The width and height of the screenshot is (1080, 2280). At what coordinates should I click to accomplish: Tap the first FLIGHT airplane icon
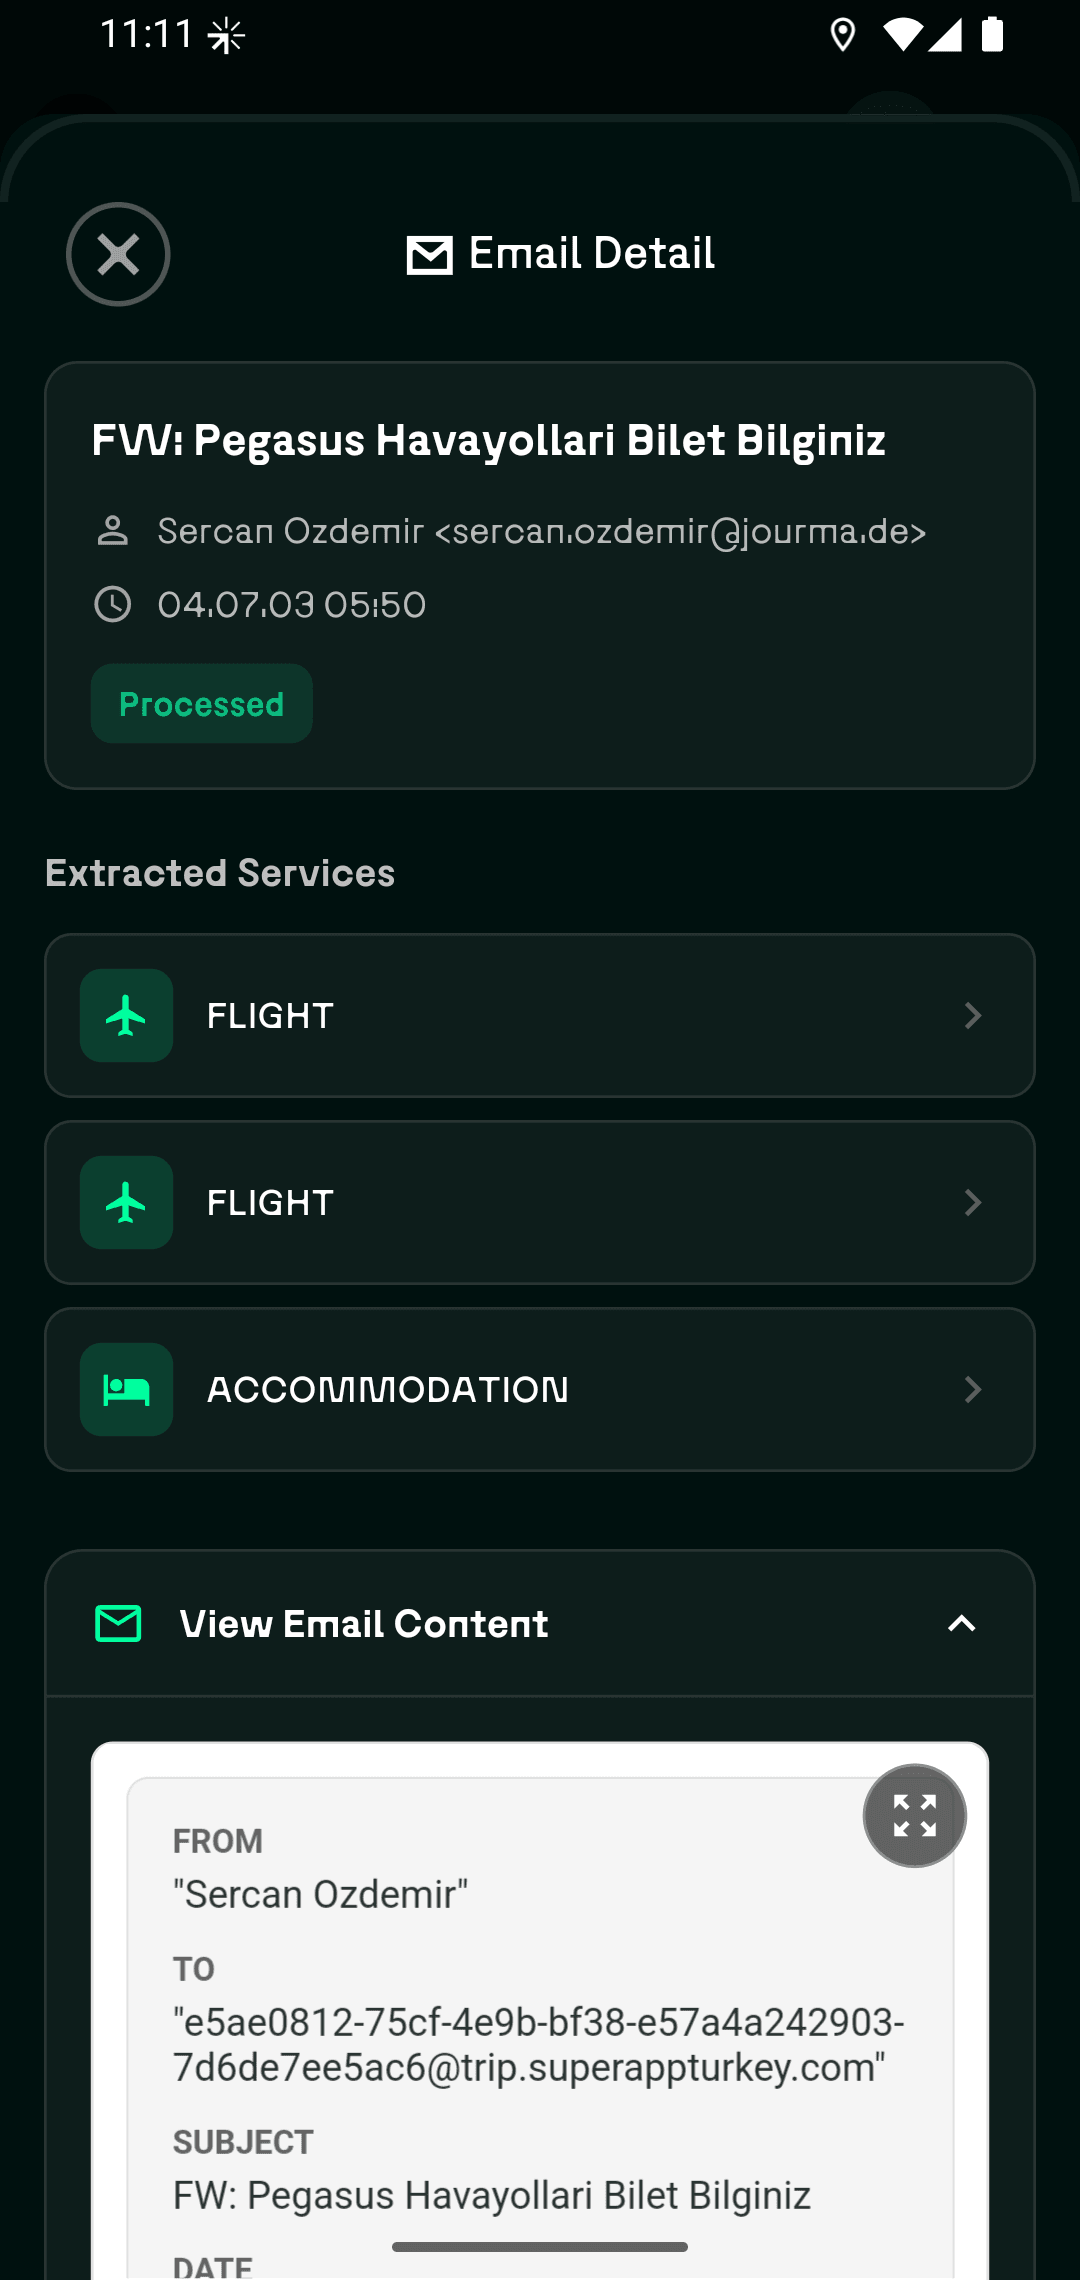tap(126, 1015)
